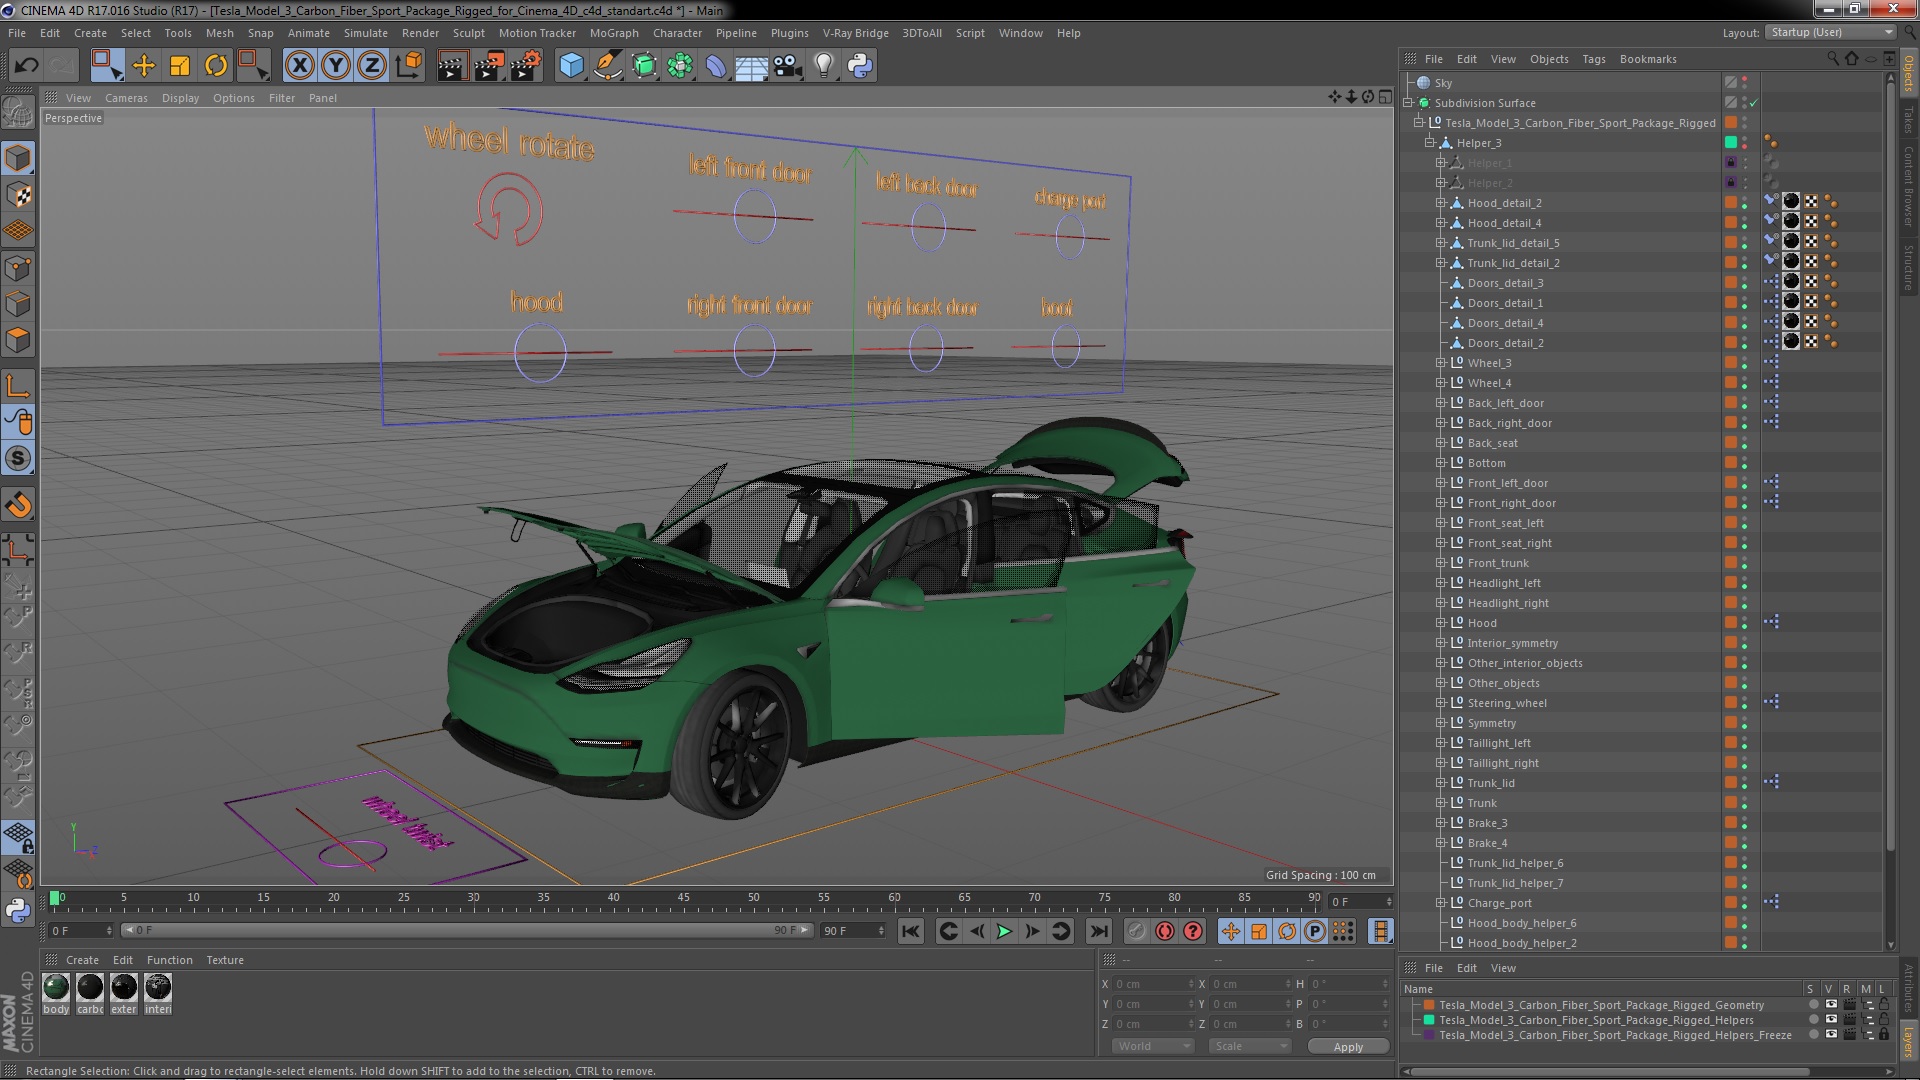Image resolution: width=1920 pixels, height=1080 pixels.
Task: Select the Charge_port object row
Action: (1498, 903)
